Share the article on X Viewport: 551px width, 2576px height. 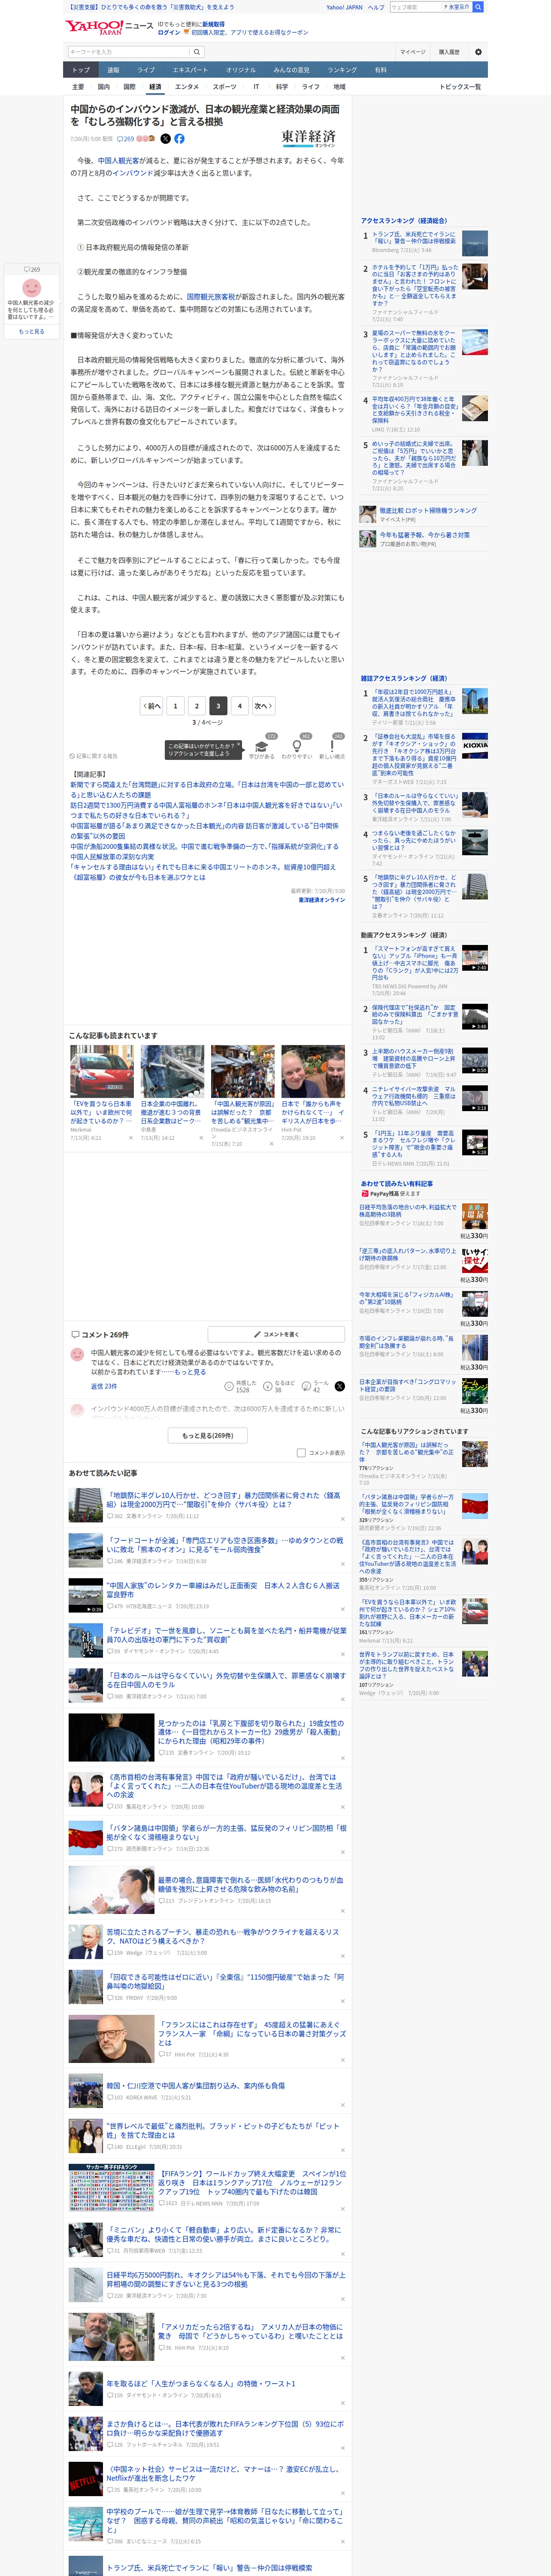166,139
